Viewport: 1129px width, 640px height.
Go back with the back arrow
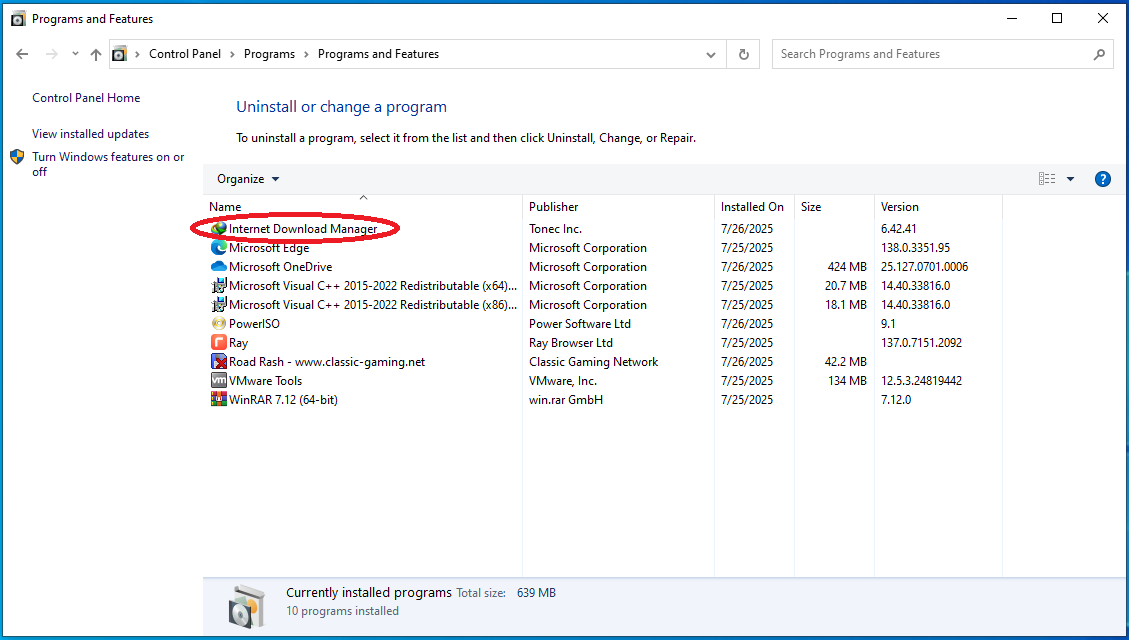coord(22,54)
